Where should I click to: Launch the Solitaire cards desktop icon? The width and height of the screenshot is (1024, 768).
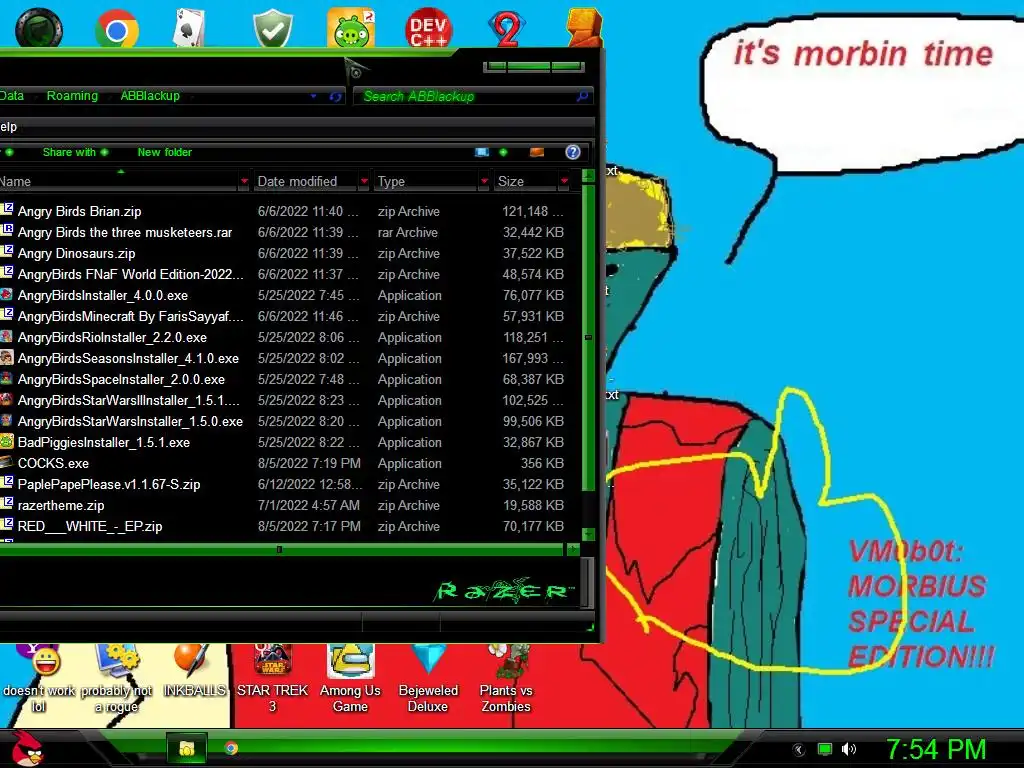(x=189, y=27)
